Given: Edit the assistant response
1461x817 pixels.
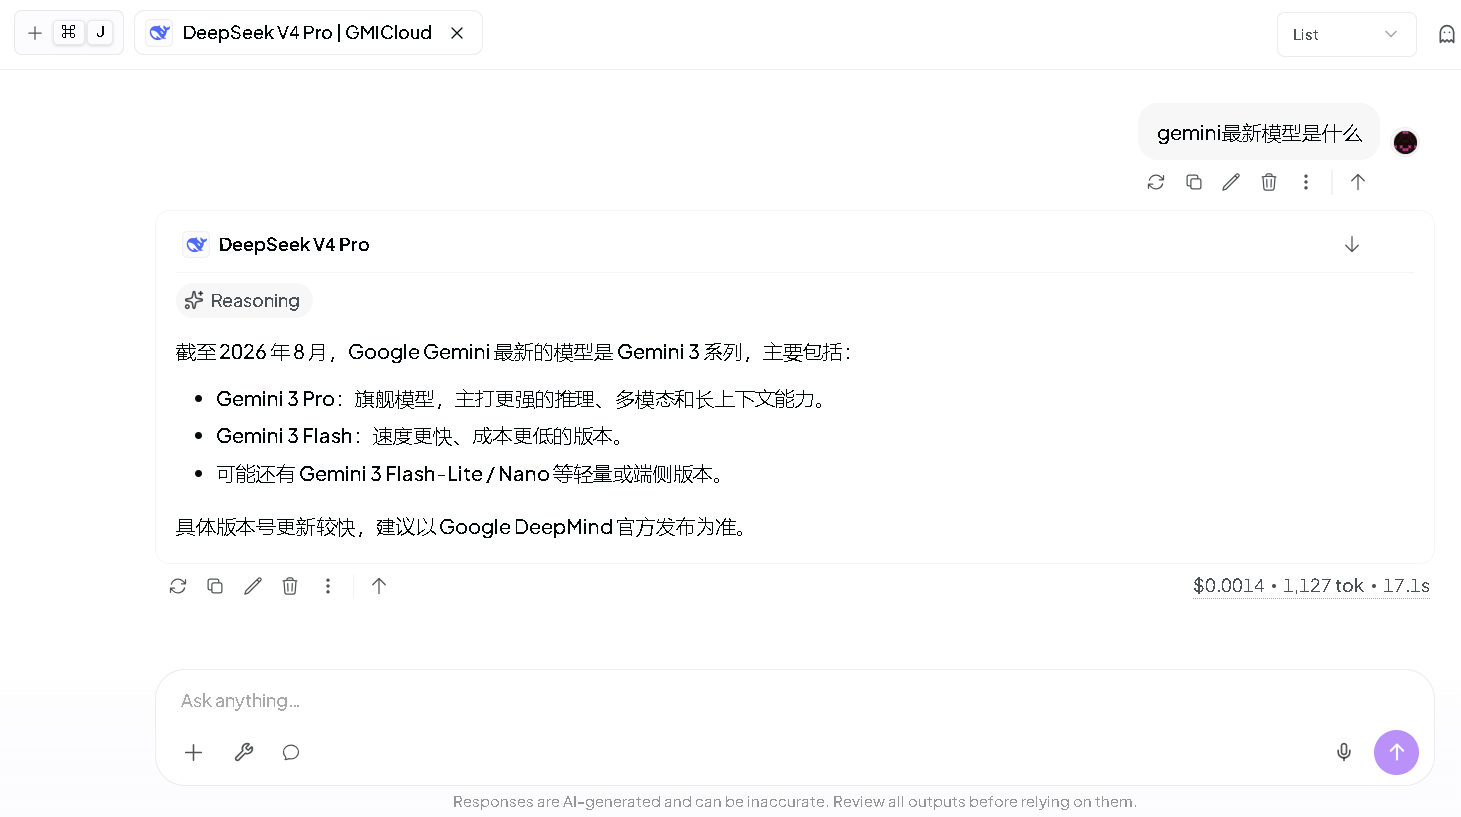Looking at the screenshot, I should pos(253,586).
